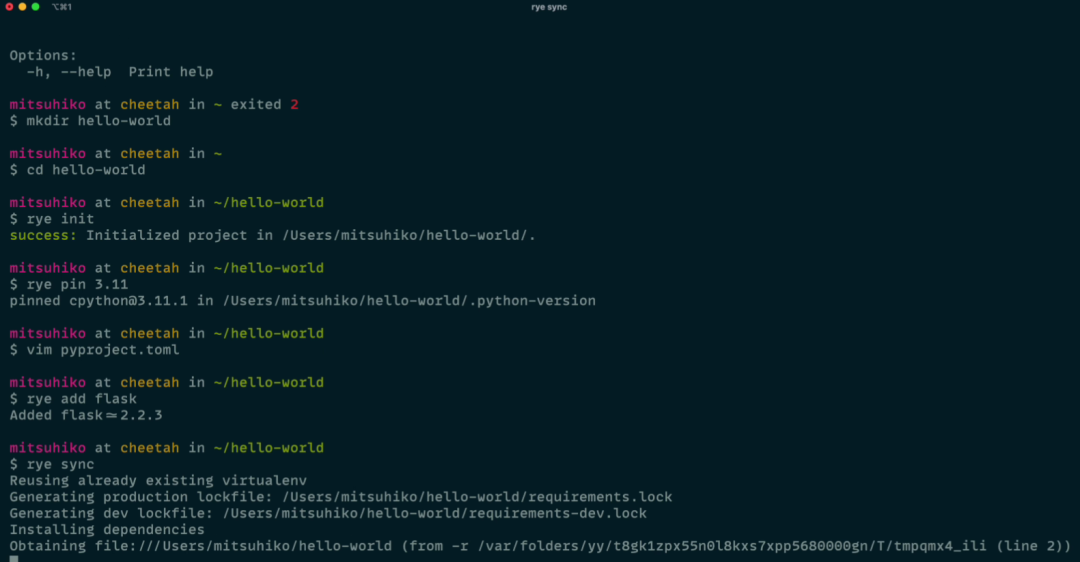Click the green 'success:' label
Screen dimensions: 1080x562
(x=43, y=236)
